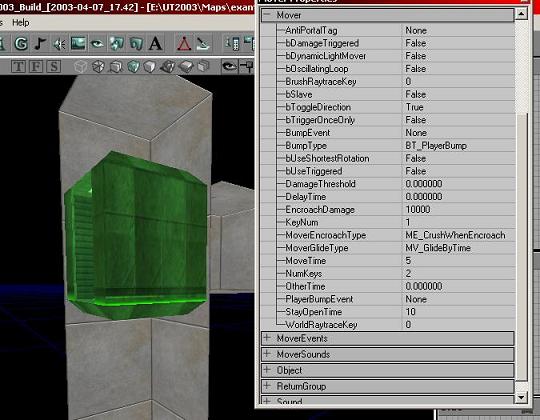Toggle the viewport eye visibility button

pyautogui.click(x=229, y=66)
